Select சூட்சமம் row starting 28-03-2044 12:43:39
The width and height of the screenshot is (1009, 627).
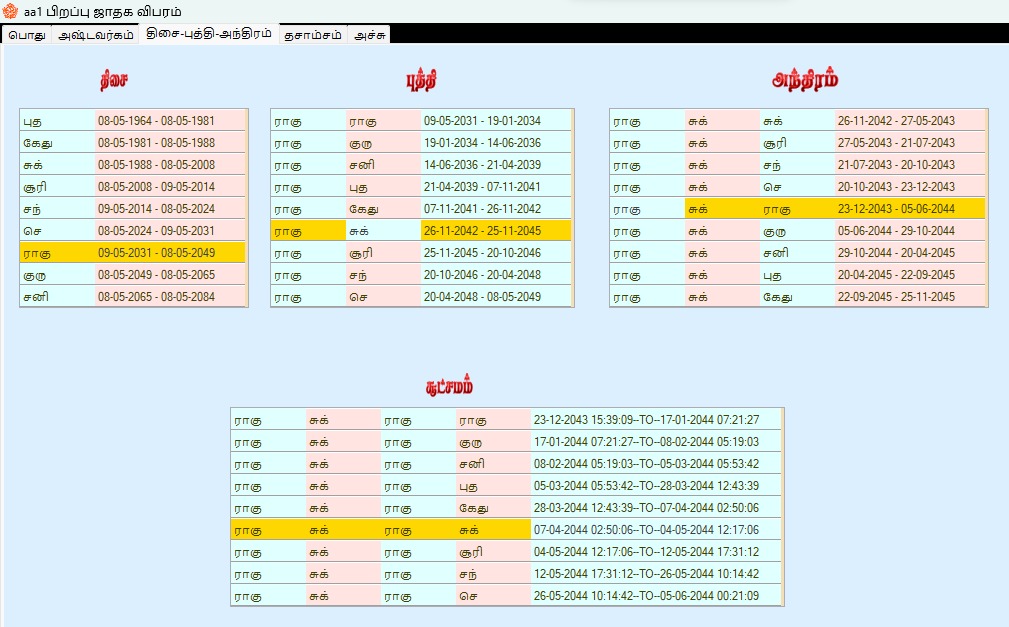506,508
